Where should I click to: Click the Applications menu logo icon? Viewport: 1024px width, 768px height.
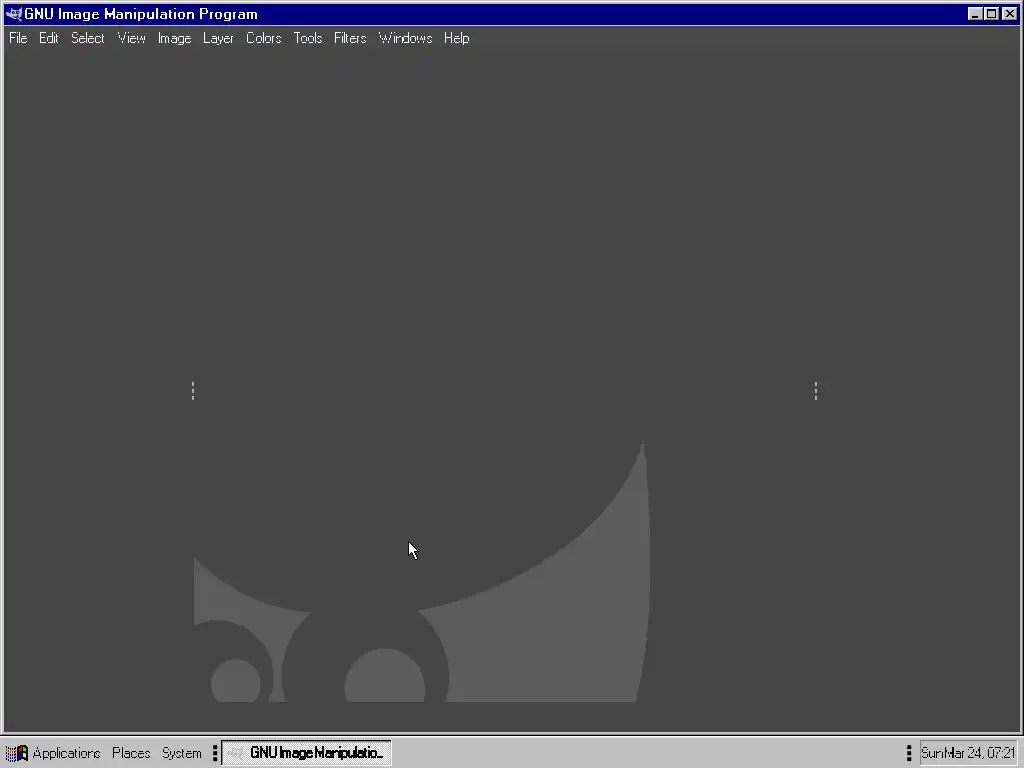[16, 753]
